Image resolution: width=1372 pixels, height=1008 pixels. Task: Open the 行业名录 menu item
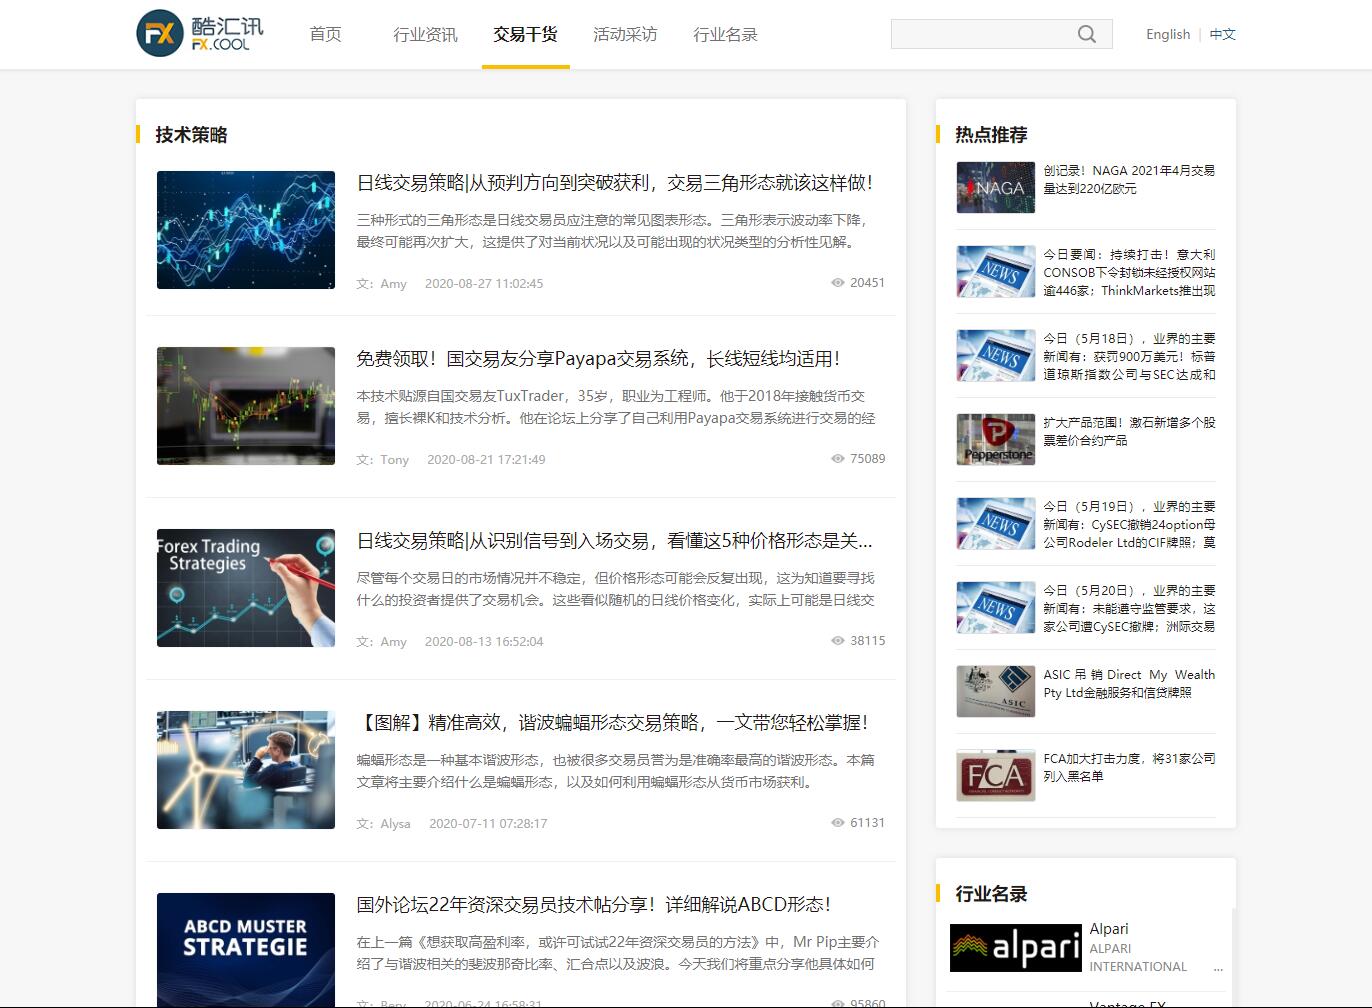(726, 33)
